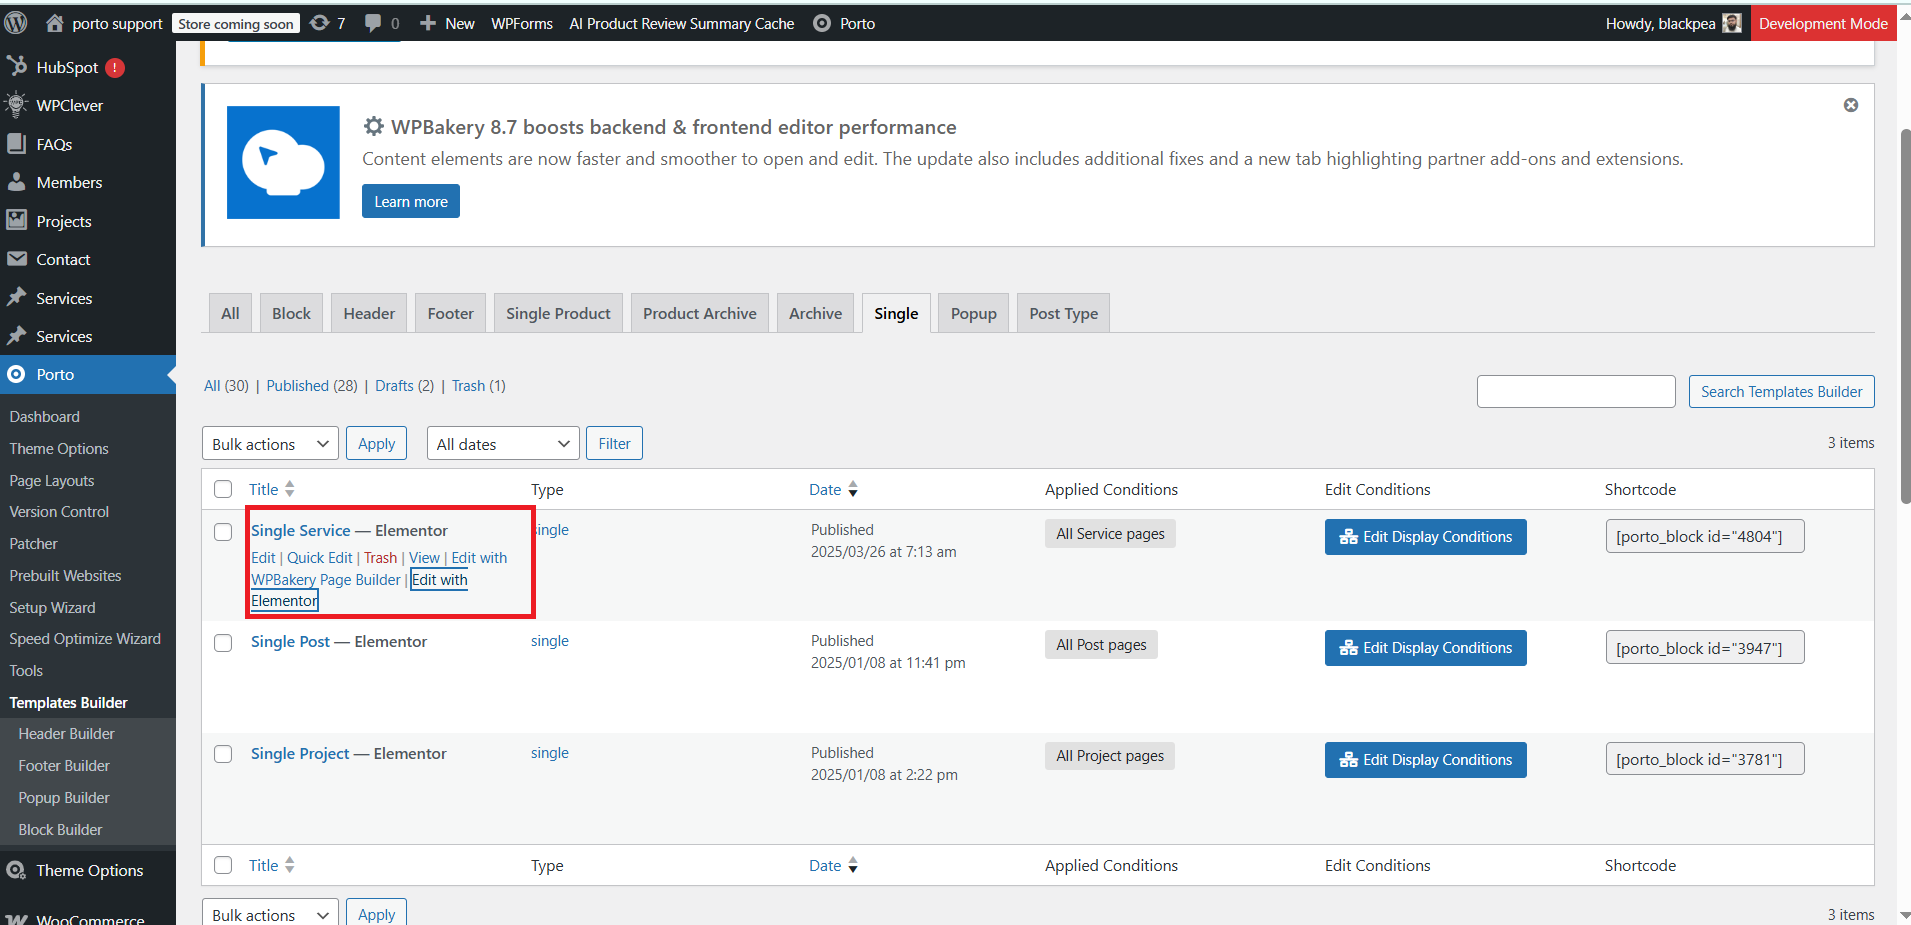Click the HubSpot sprocket icon
Image resolution: width=1911 pixels, height=925 pixels.
click(x=17, y=67)
